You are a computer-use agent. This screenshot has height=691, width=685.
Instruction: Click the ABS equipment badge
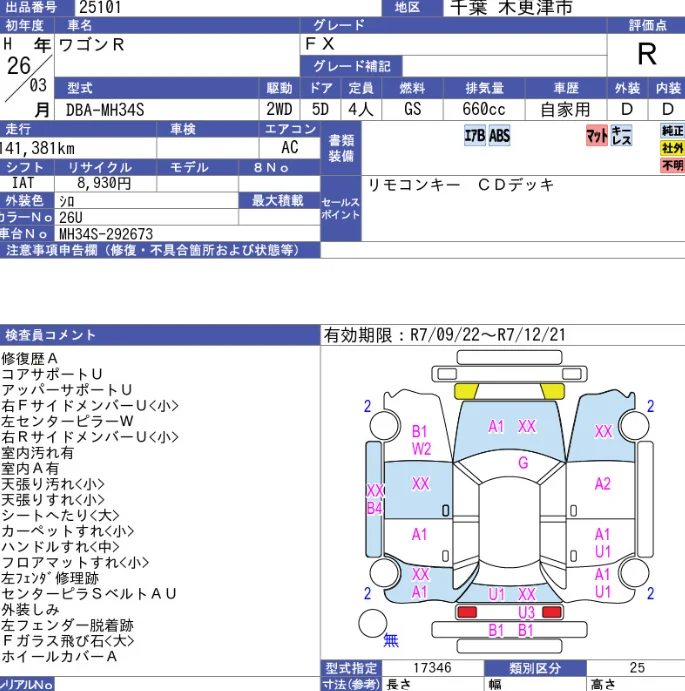click(x=499, y=137)
